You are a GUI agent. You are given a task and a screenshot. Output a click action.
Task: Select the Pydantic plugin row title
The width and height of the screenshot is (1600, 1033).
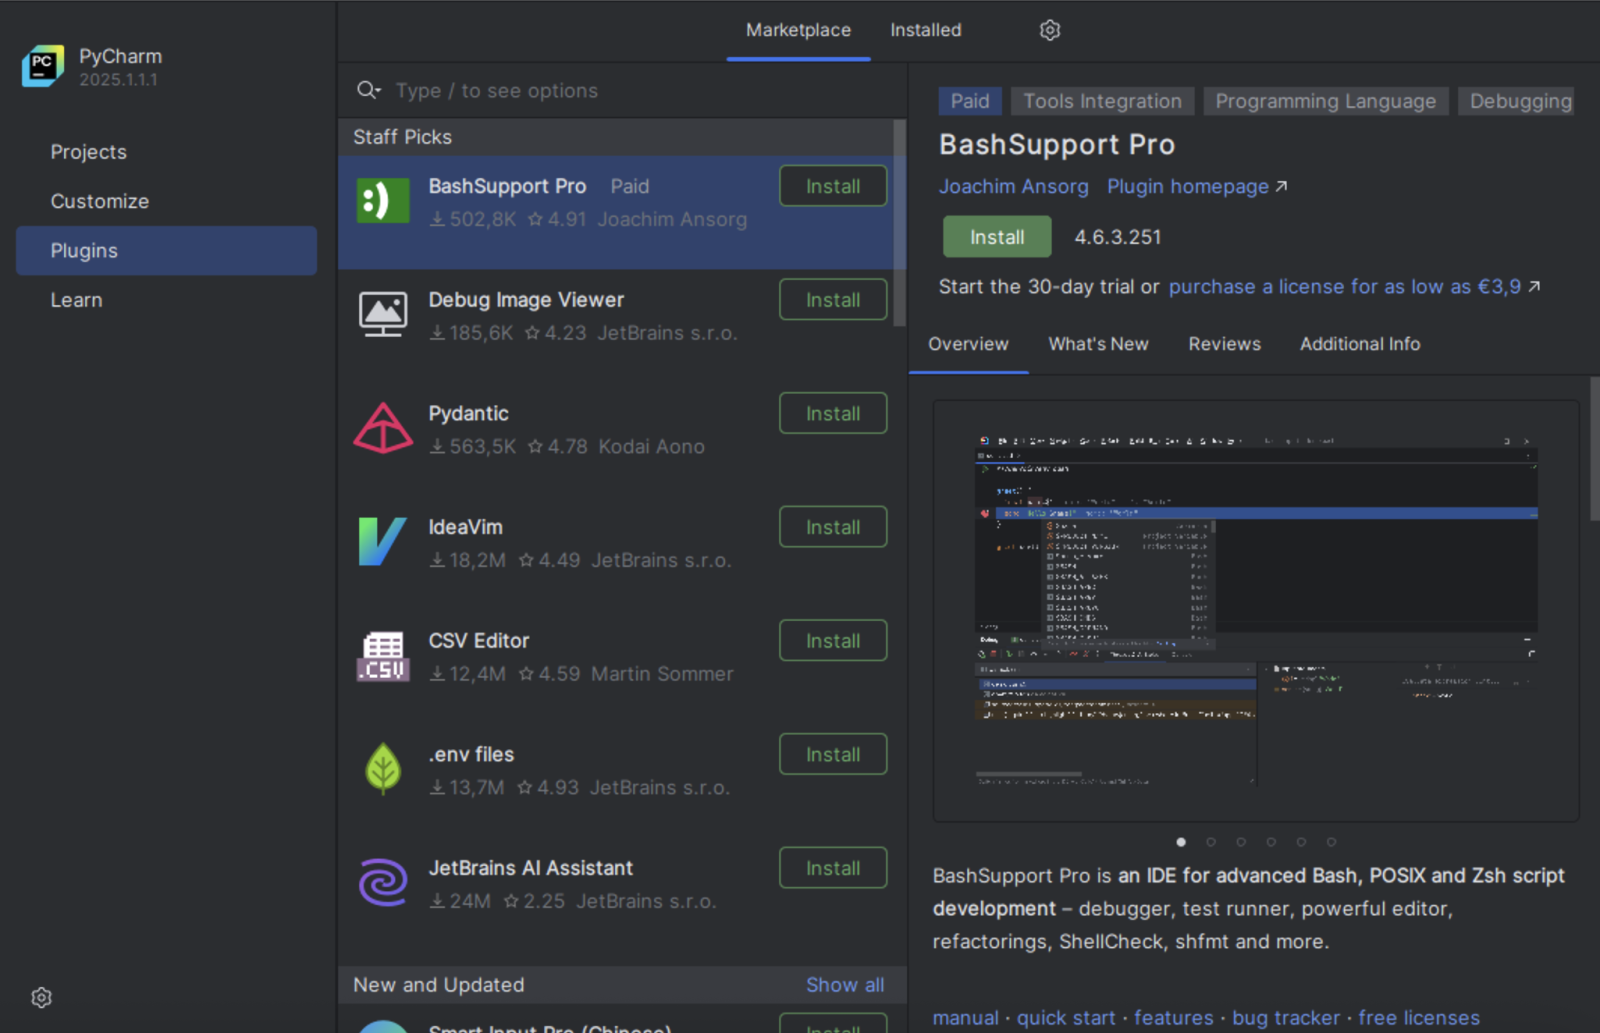point(468,414)
